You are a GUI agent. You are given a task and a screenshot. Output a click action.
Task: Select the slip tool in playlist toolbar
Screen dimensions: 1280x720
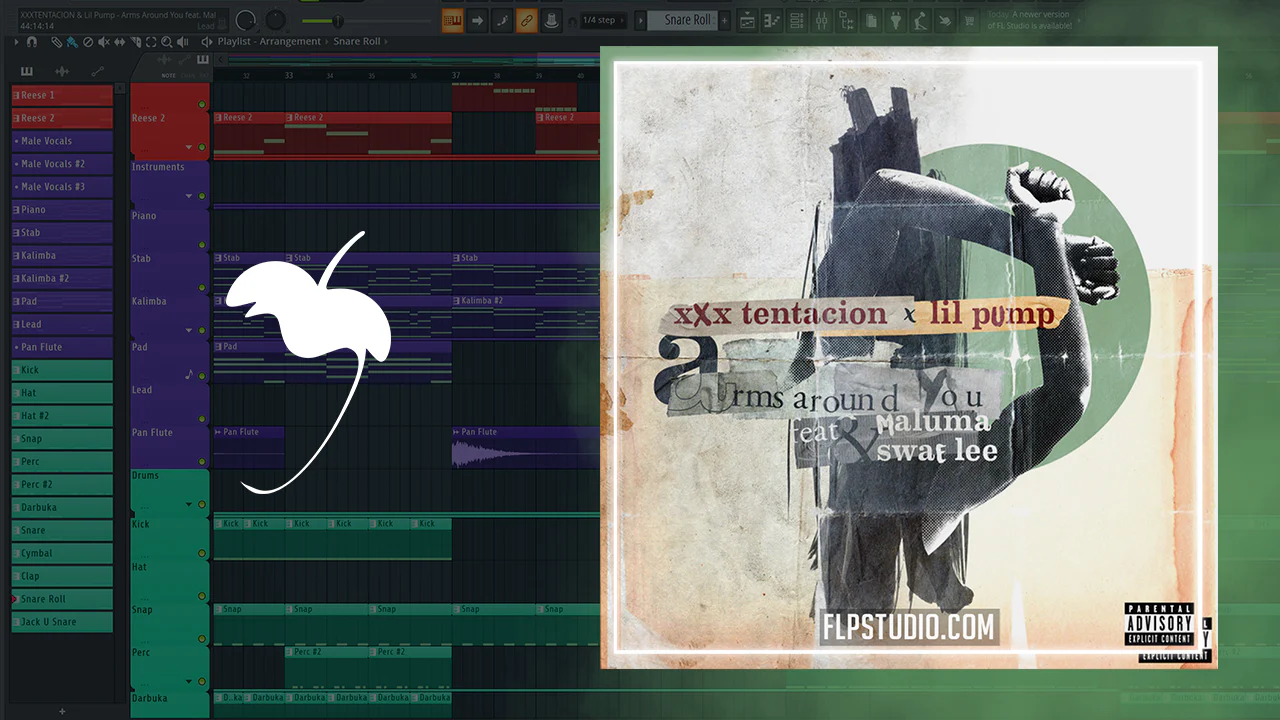[x=120, y=42]
